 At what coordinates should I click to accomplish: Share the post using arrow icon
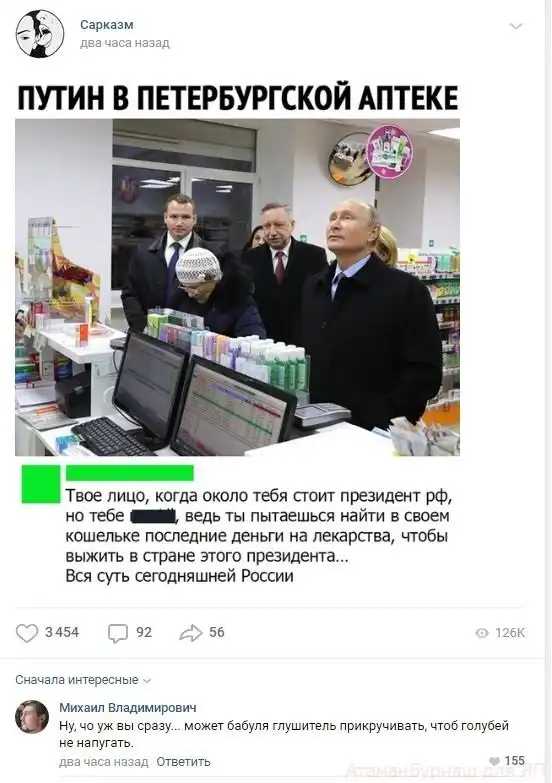click(x=191, y=633)
